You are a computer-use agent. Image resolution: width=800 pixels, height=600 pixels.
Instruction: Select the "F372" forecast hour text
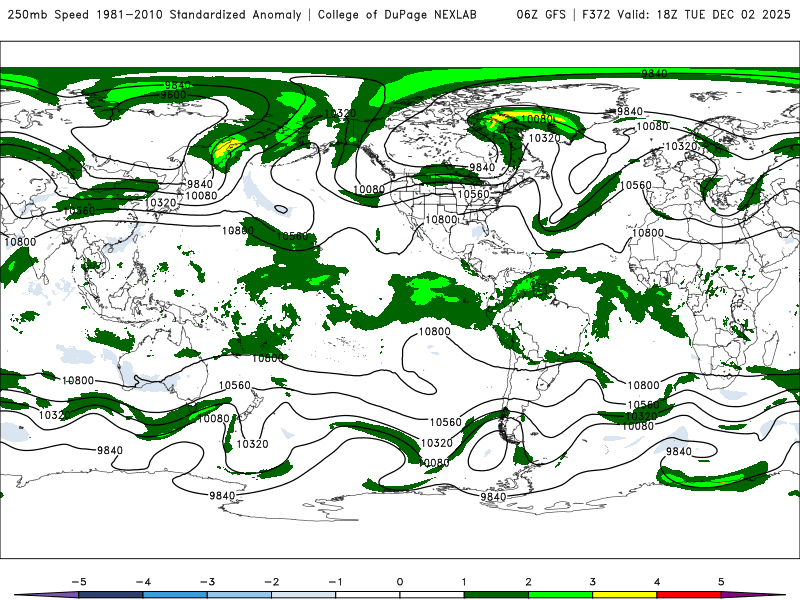coord(596,14)
